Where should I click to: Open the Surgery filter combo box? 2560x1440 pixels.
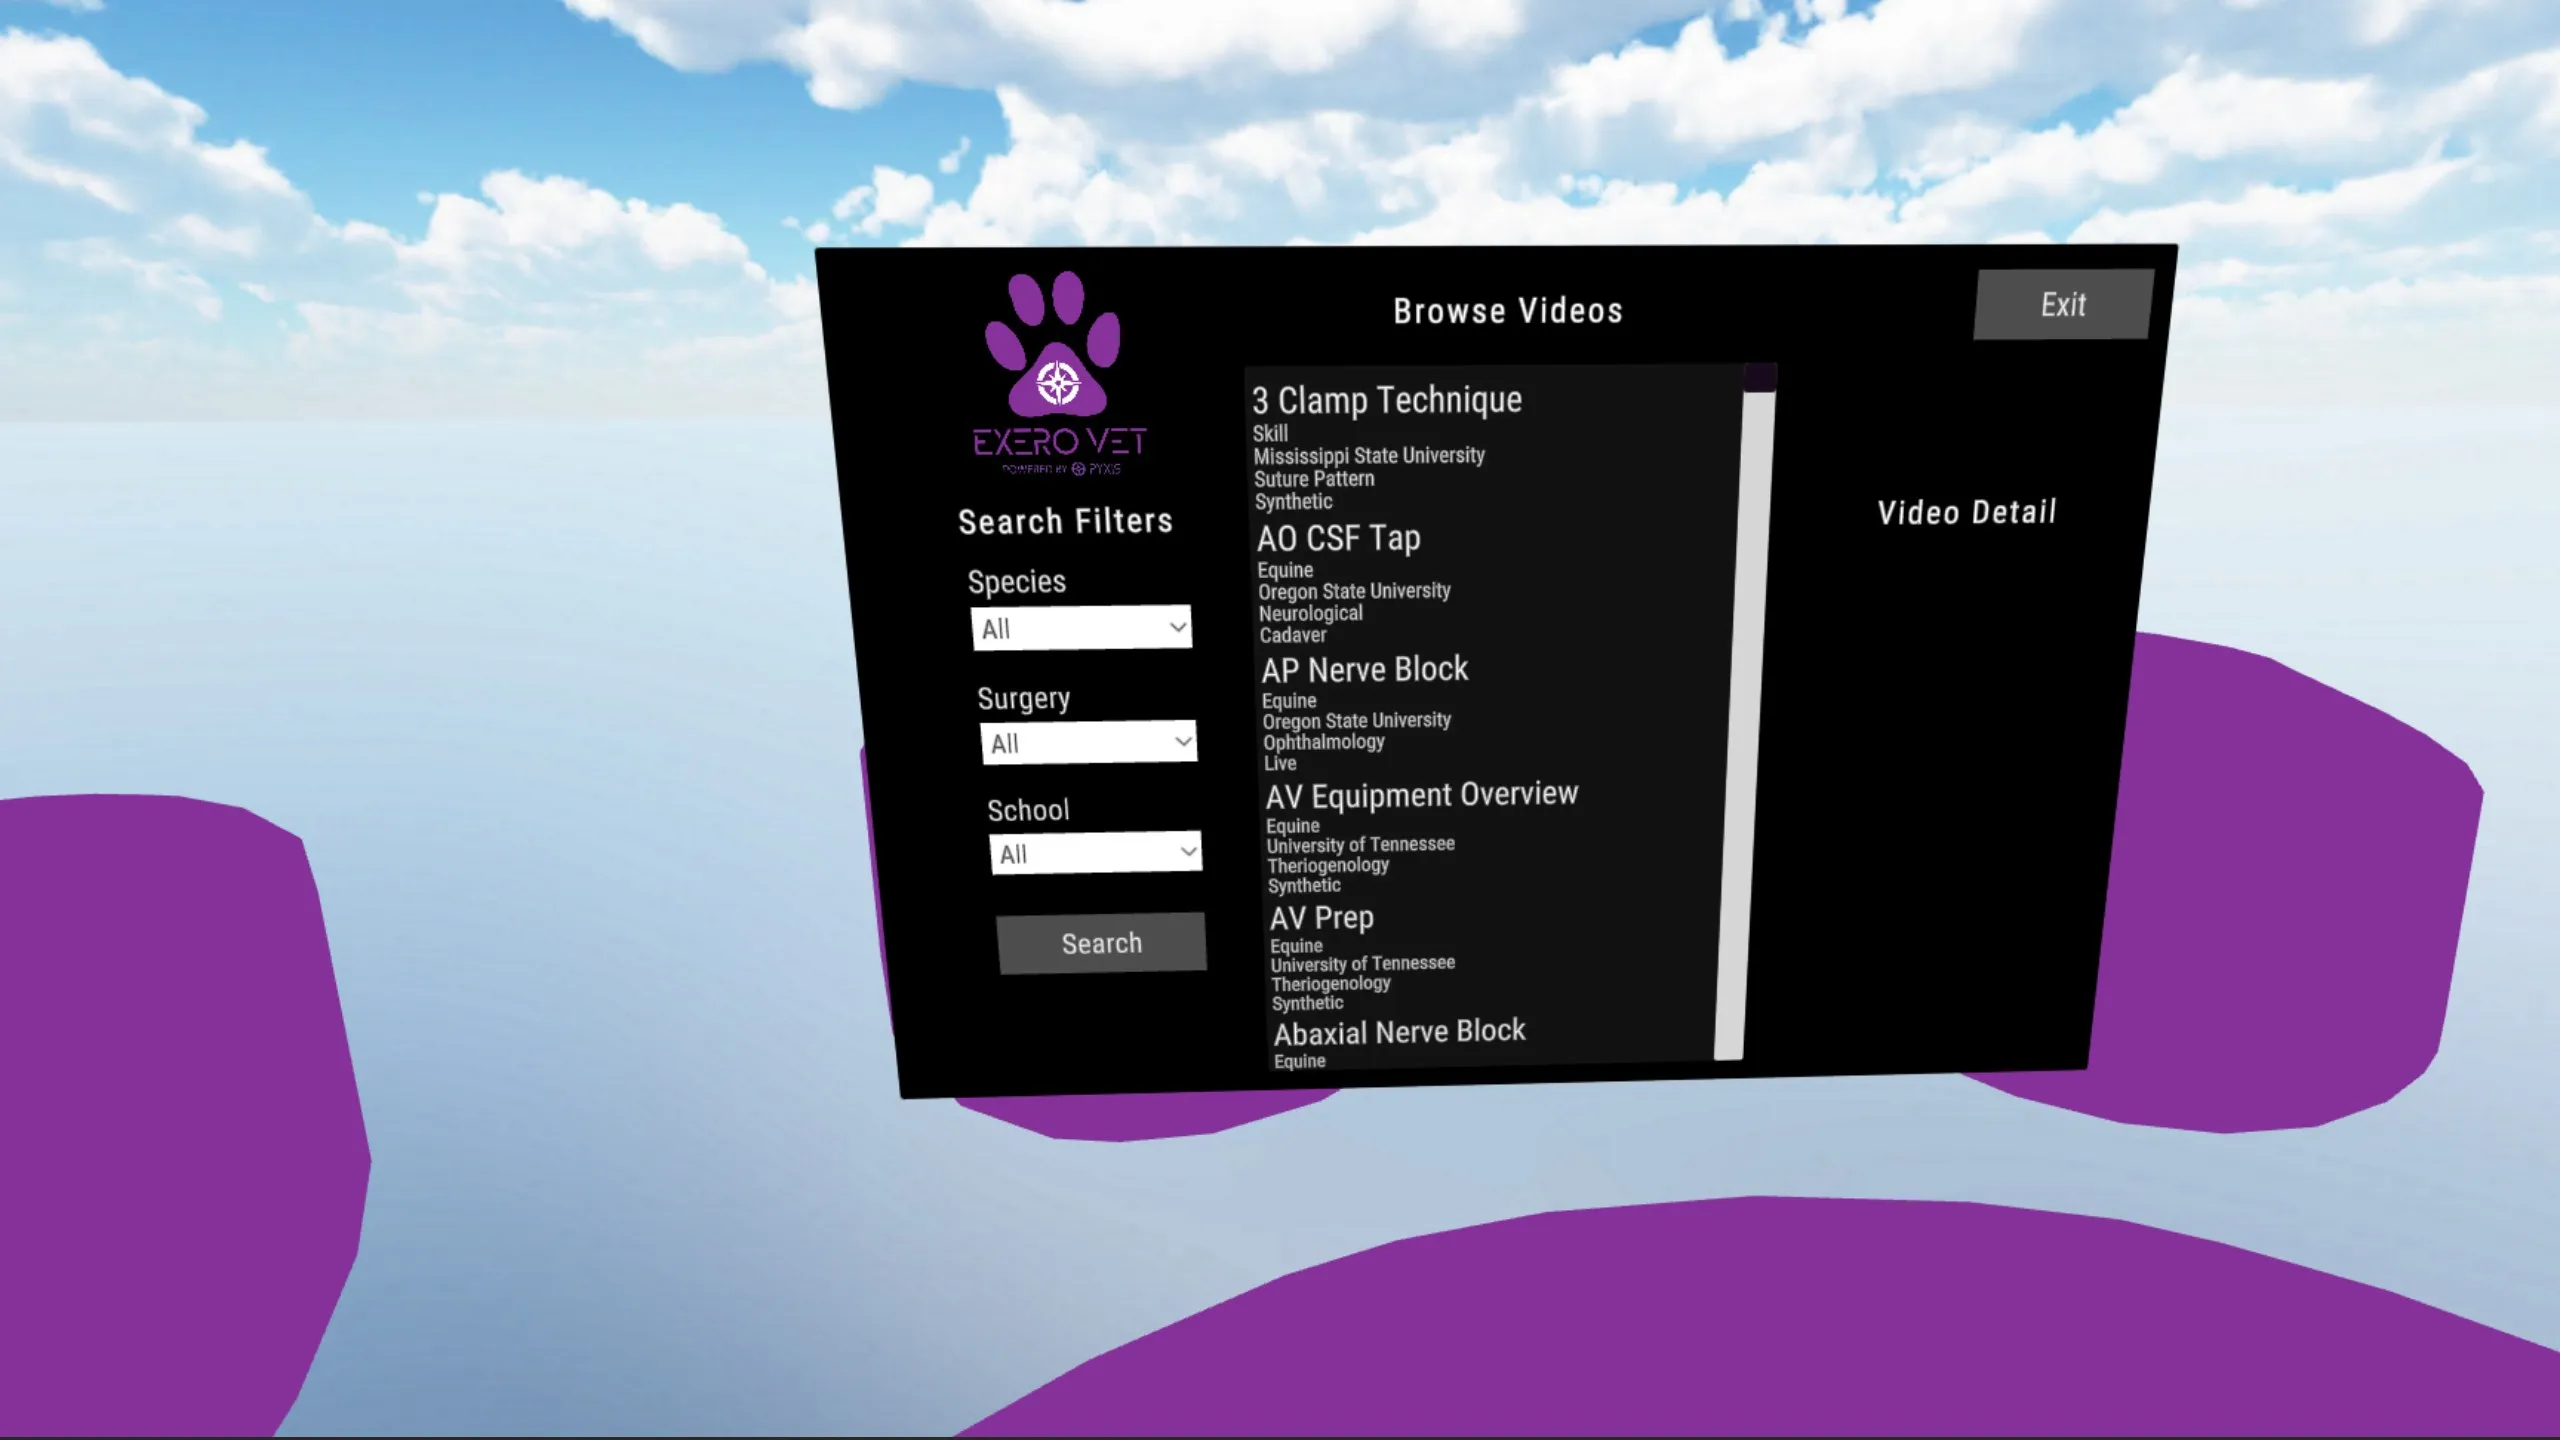tap(1087, 743)
